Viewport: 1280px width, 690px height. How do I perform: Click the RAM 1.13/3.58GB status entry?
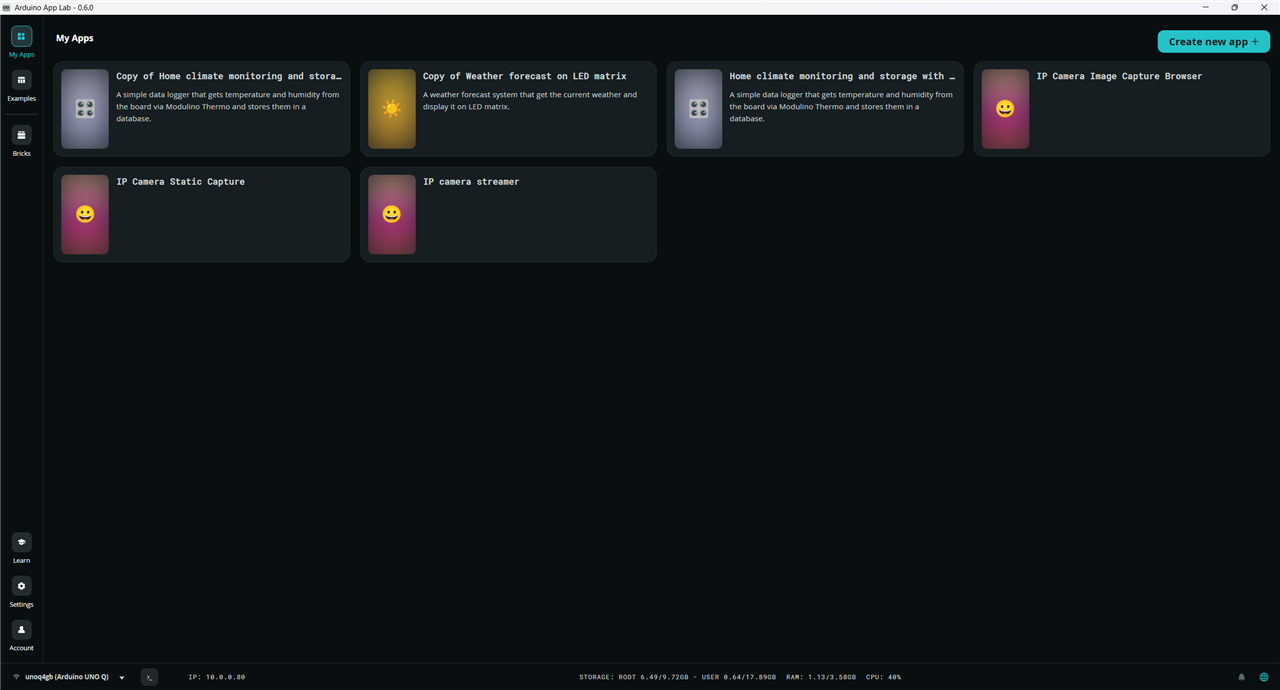821,677
